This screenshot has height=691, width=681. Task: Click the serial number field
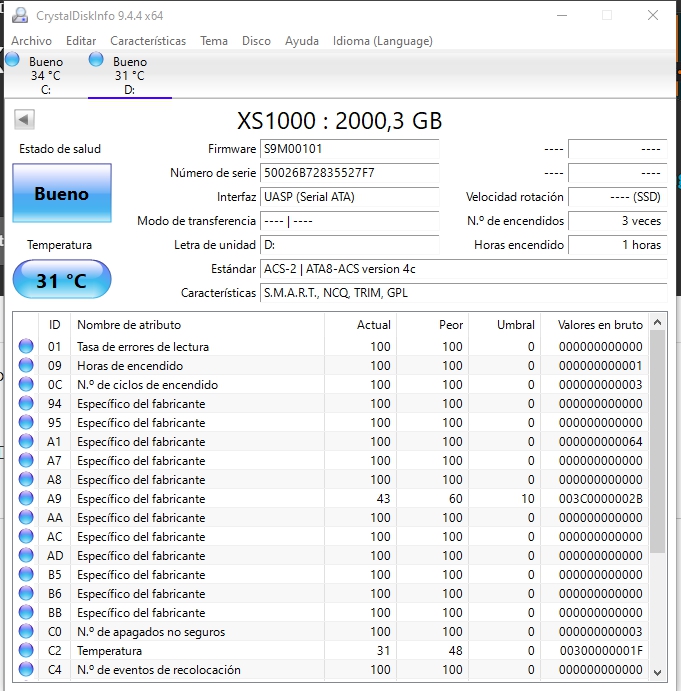(x=350, y=173)
